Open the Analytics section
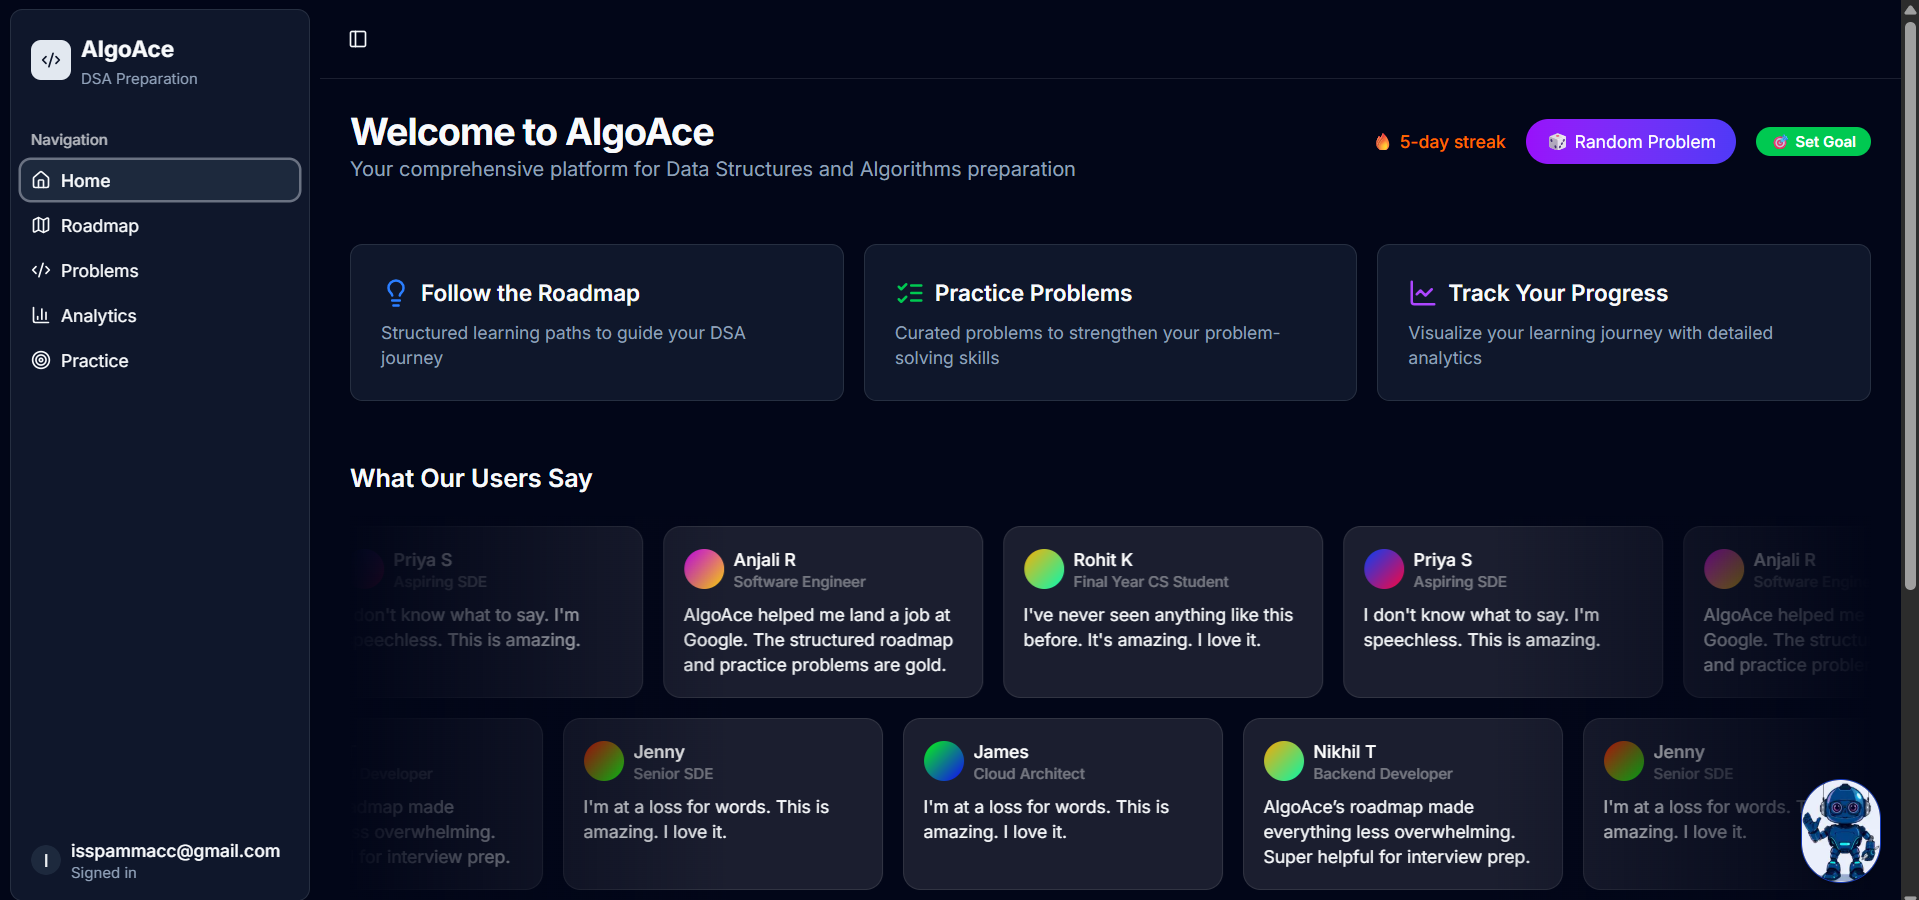 pyautogui.click(x=160, y=315)
